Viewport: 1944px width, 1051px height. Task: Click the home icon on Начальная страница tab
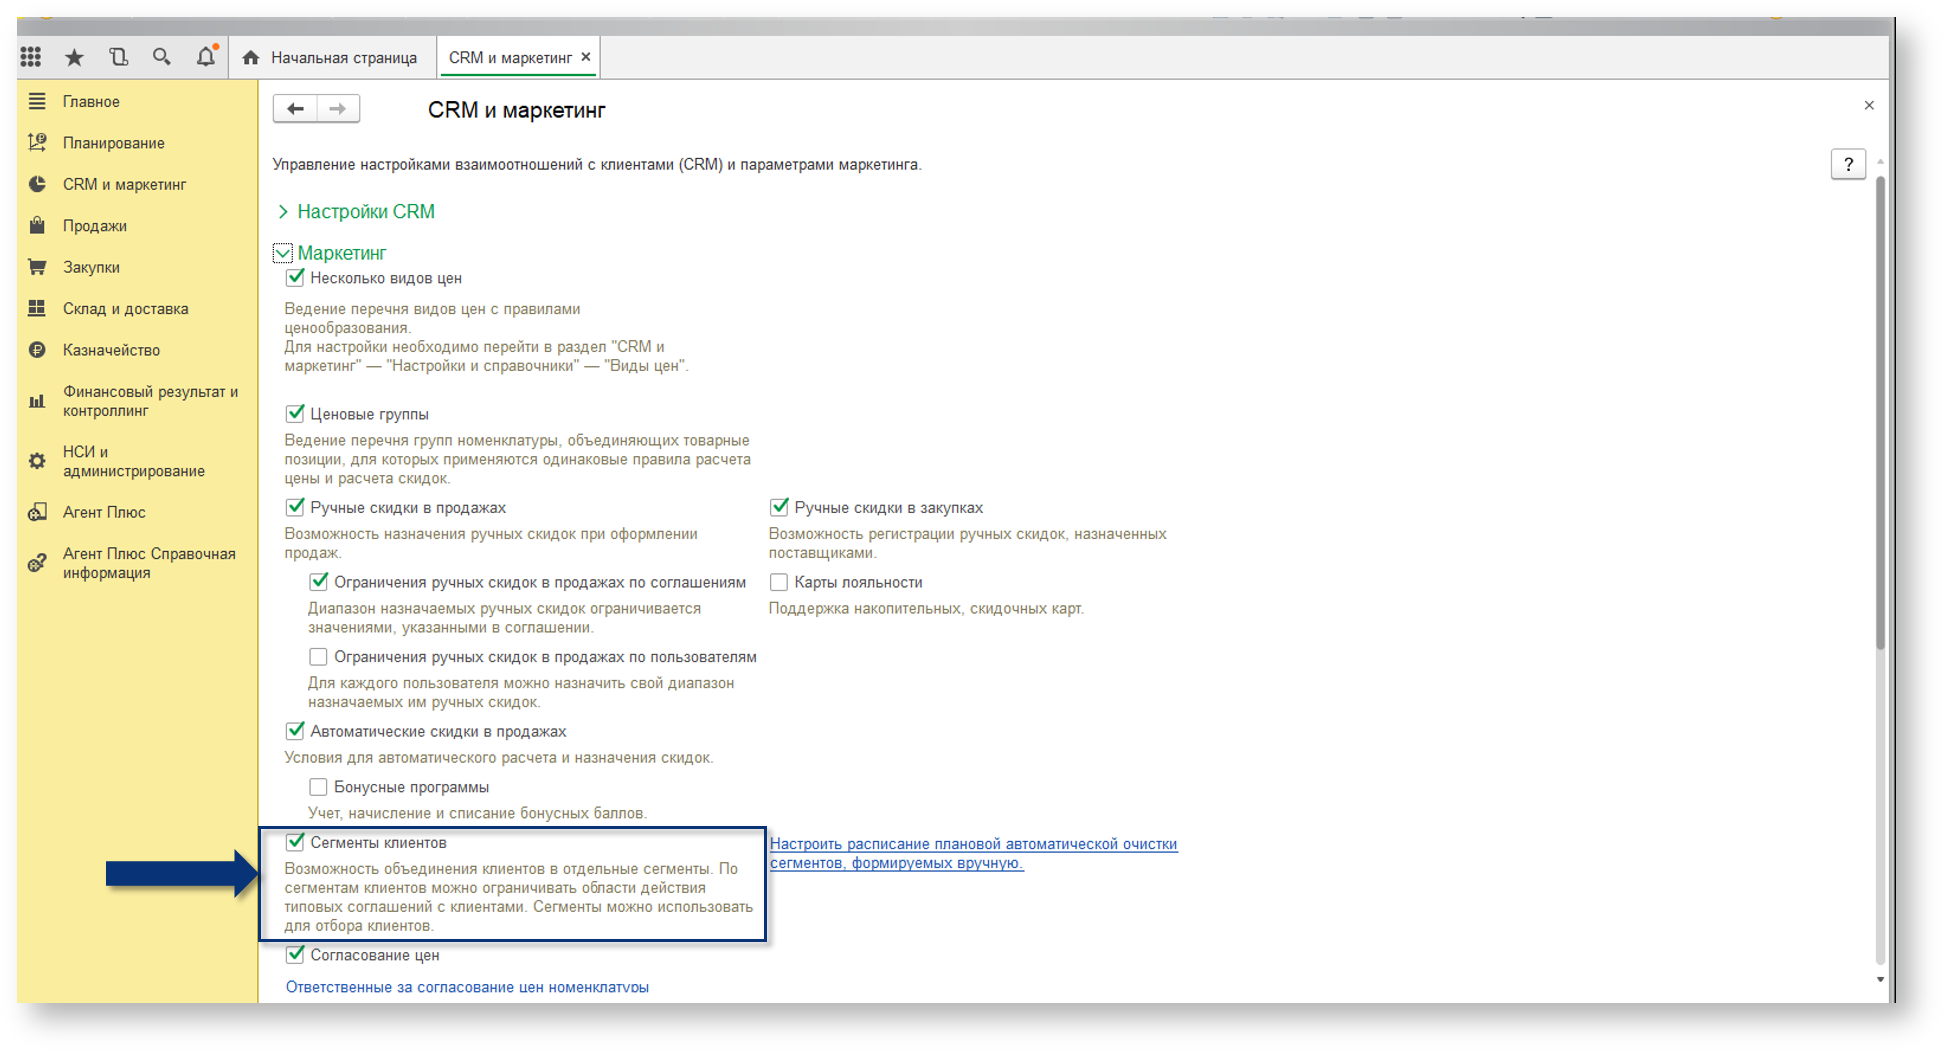(251, 57)
